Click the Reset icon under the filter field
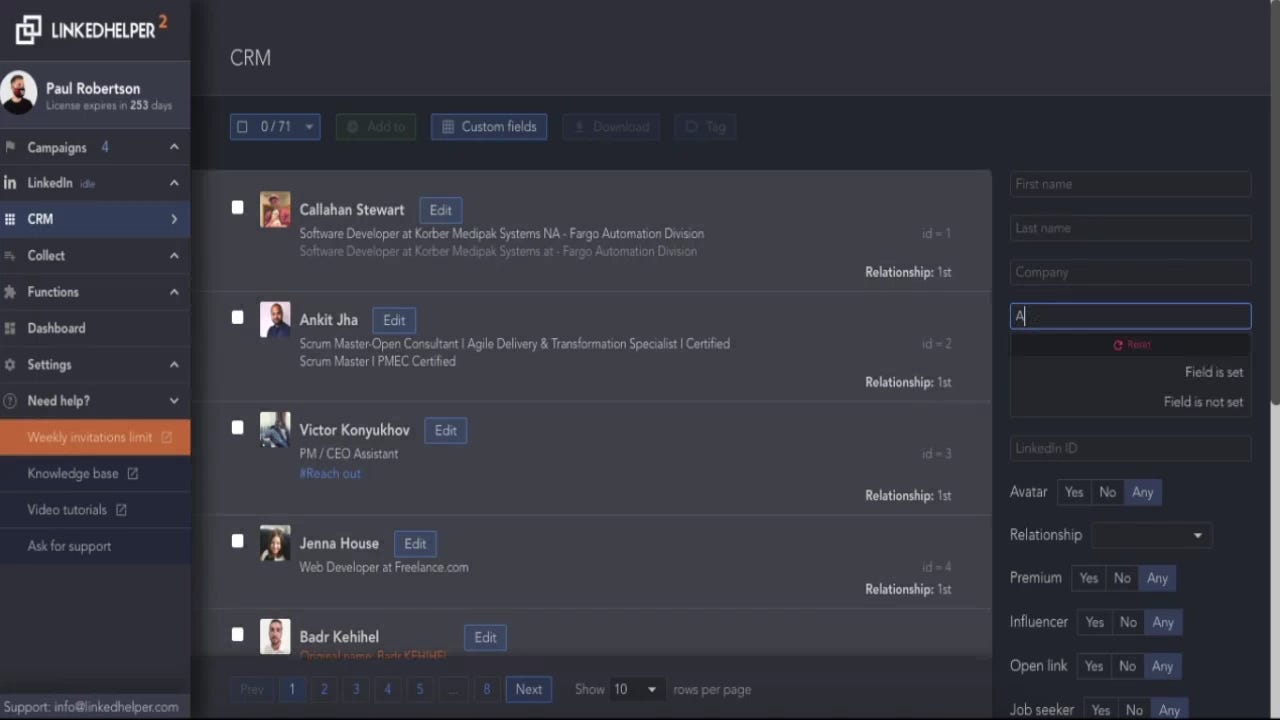The width and height of the screenshot is (1280, 720). point(1118,345)
